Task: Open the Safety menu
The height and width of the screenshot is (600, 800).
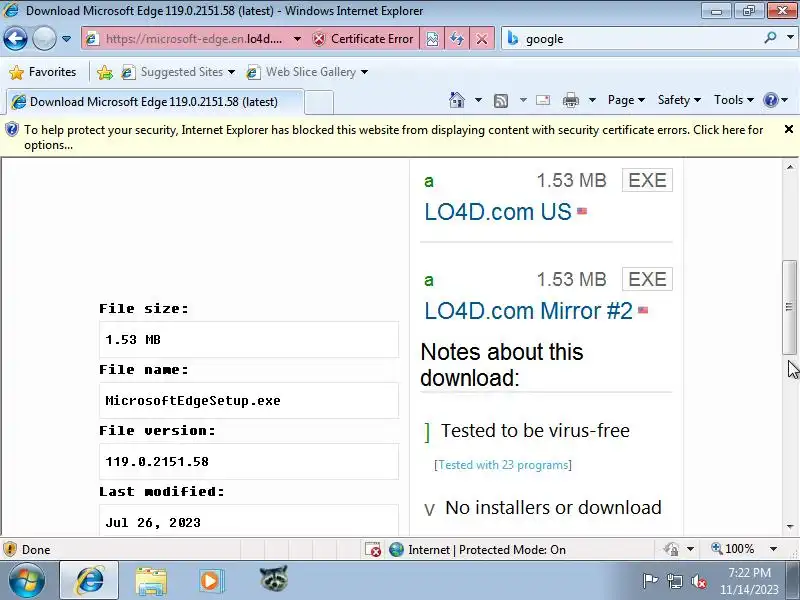Action: [x=679, y=100]
